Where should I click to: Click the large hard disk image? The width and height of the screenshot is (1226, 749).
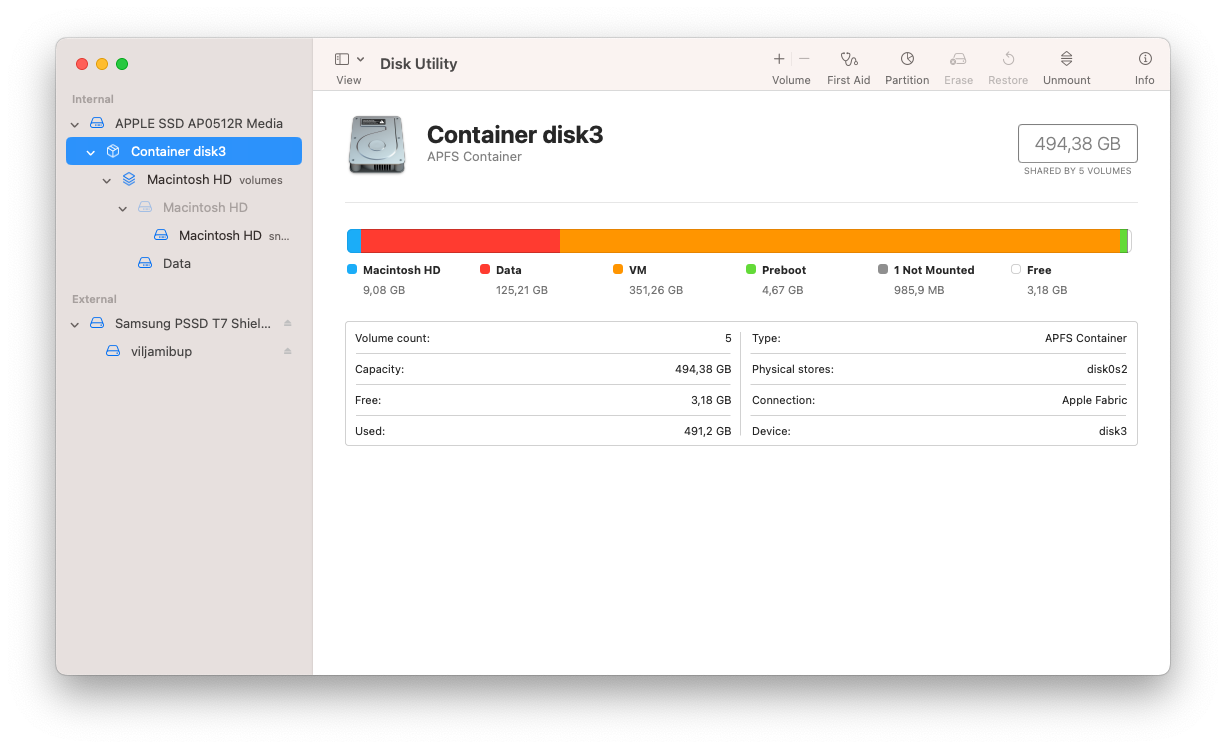[377, 145]
